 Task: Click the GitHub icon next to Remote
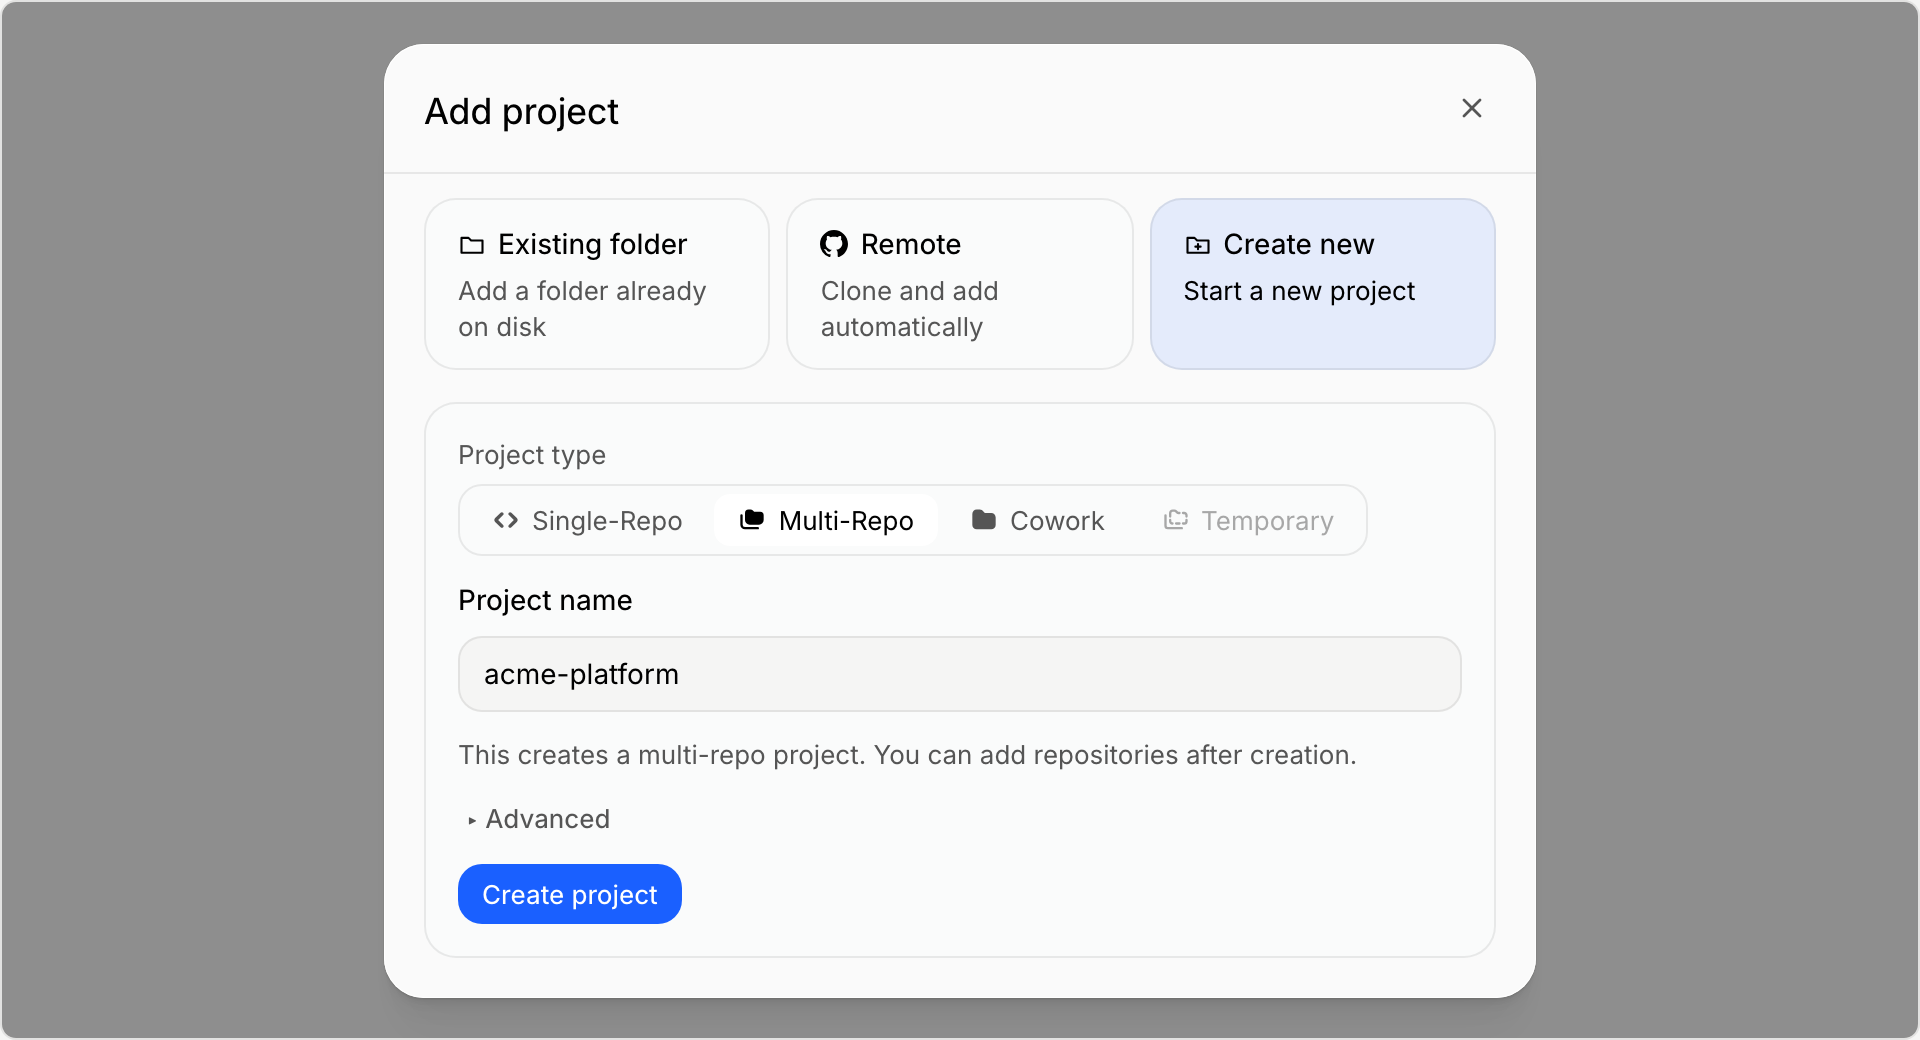834,244
